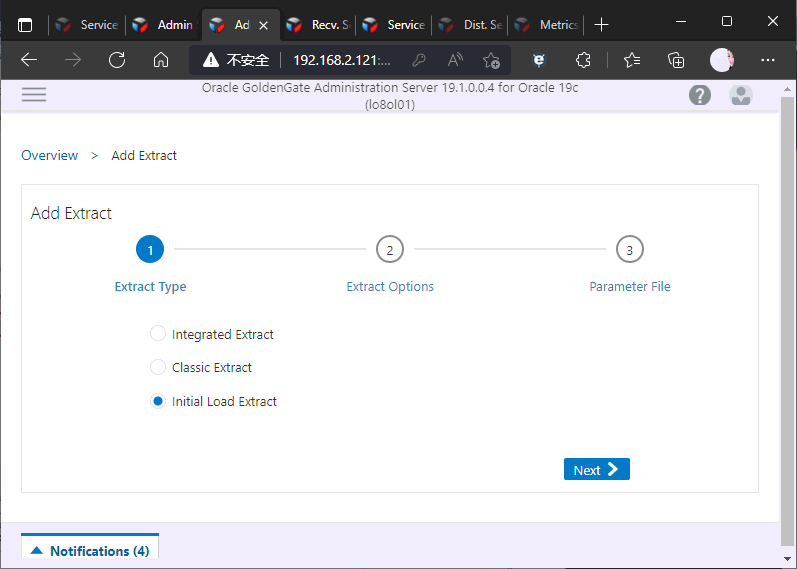Follow the Overview breadcrumb link
The image size is (797, 569).
tap(49, 155)
